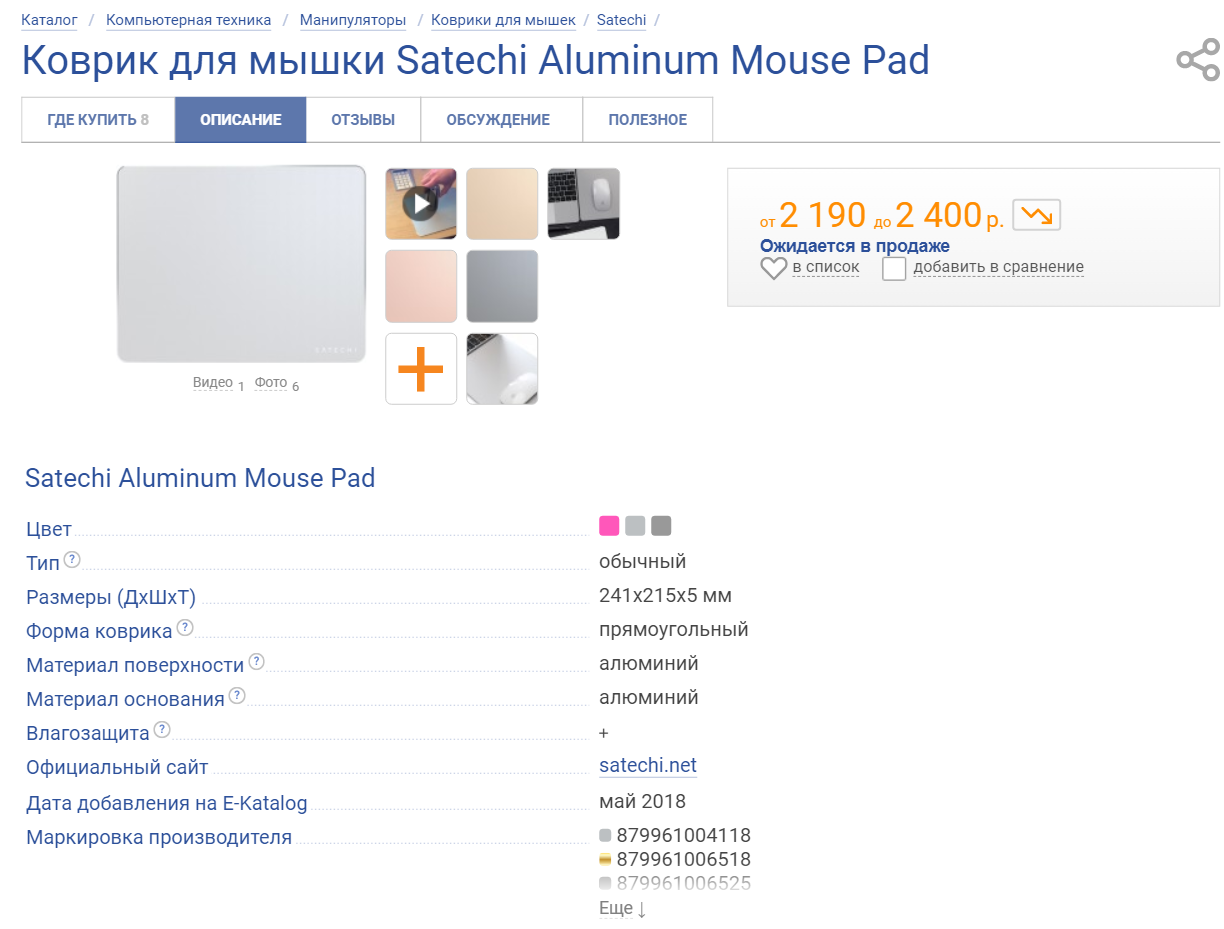Click the orange plus add-photo icon

point(421,369)
